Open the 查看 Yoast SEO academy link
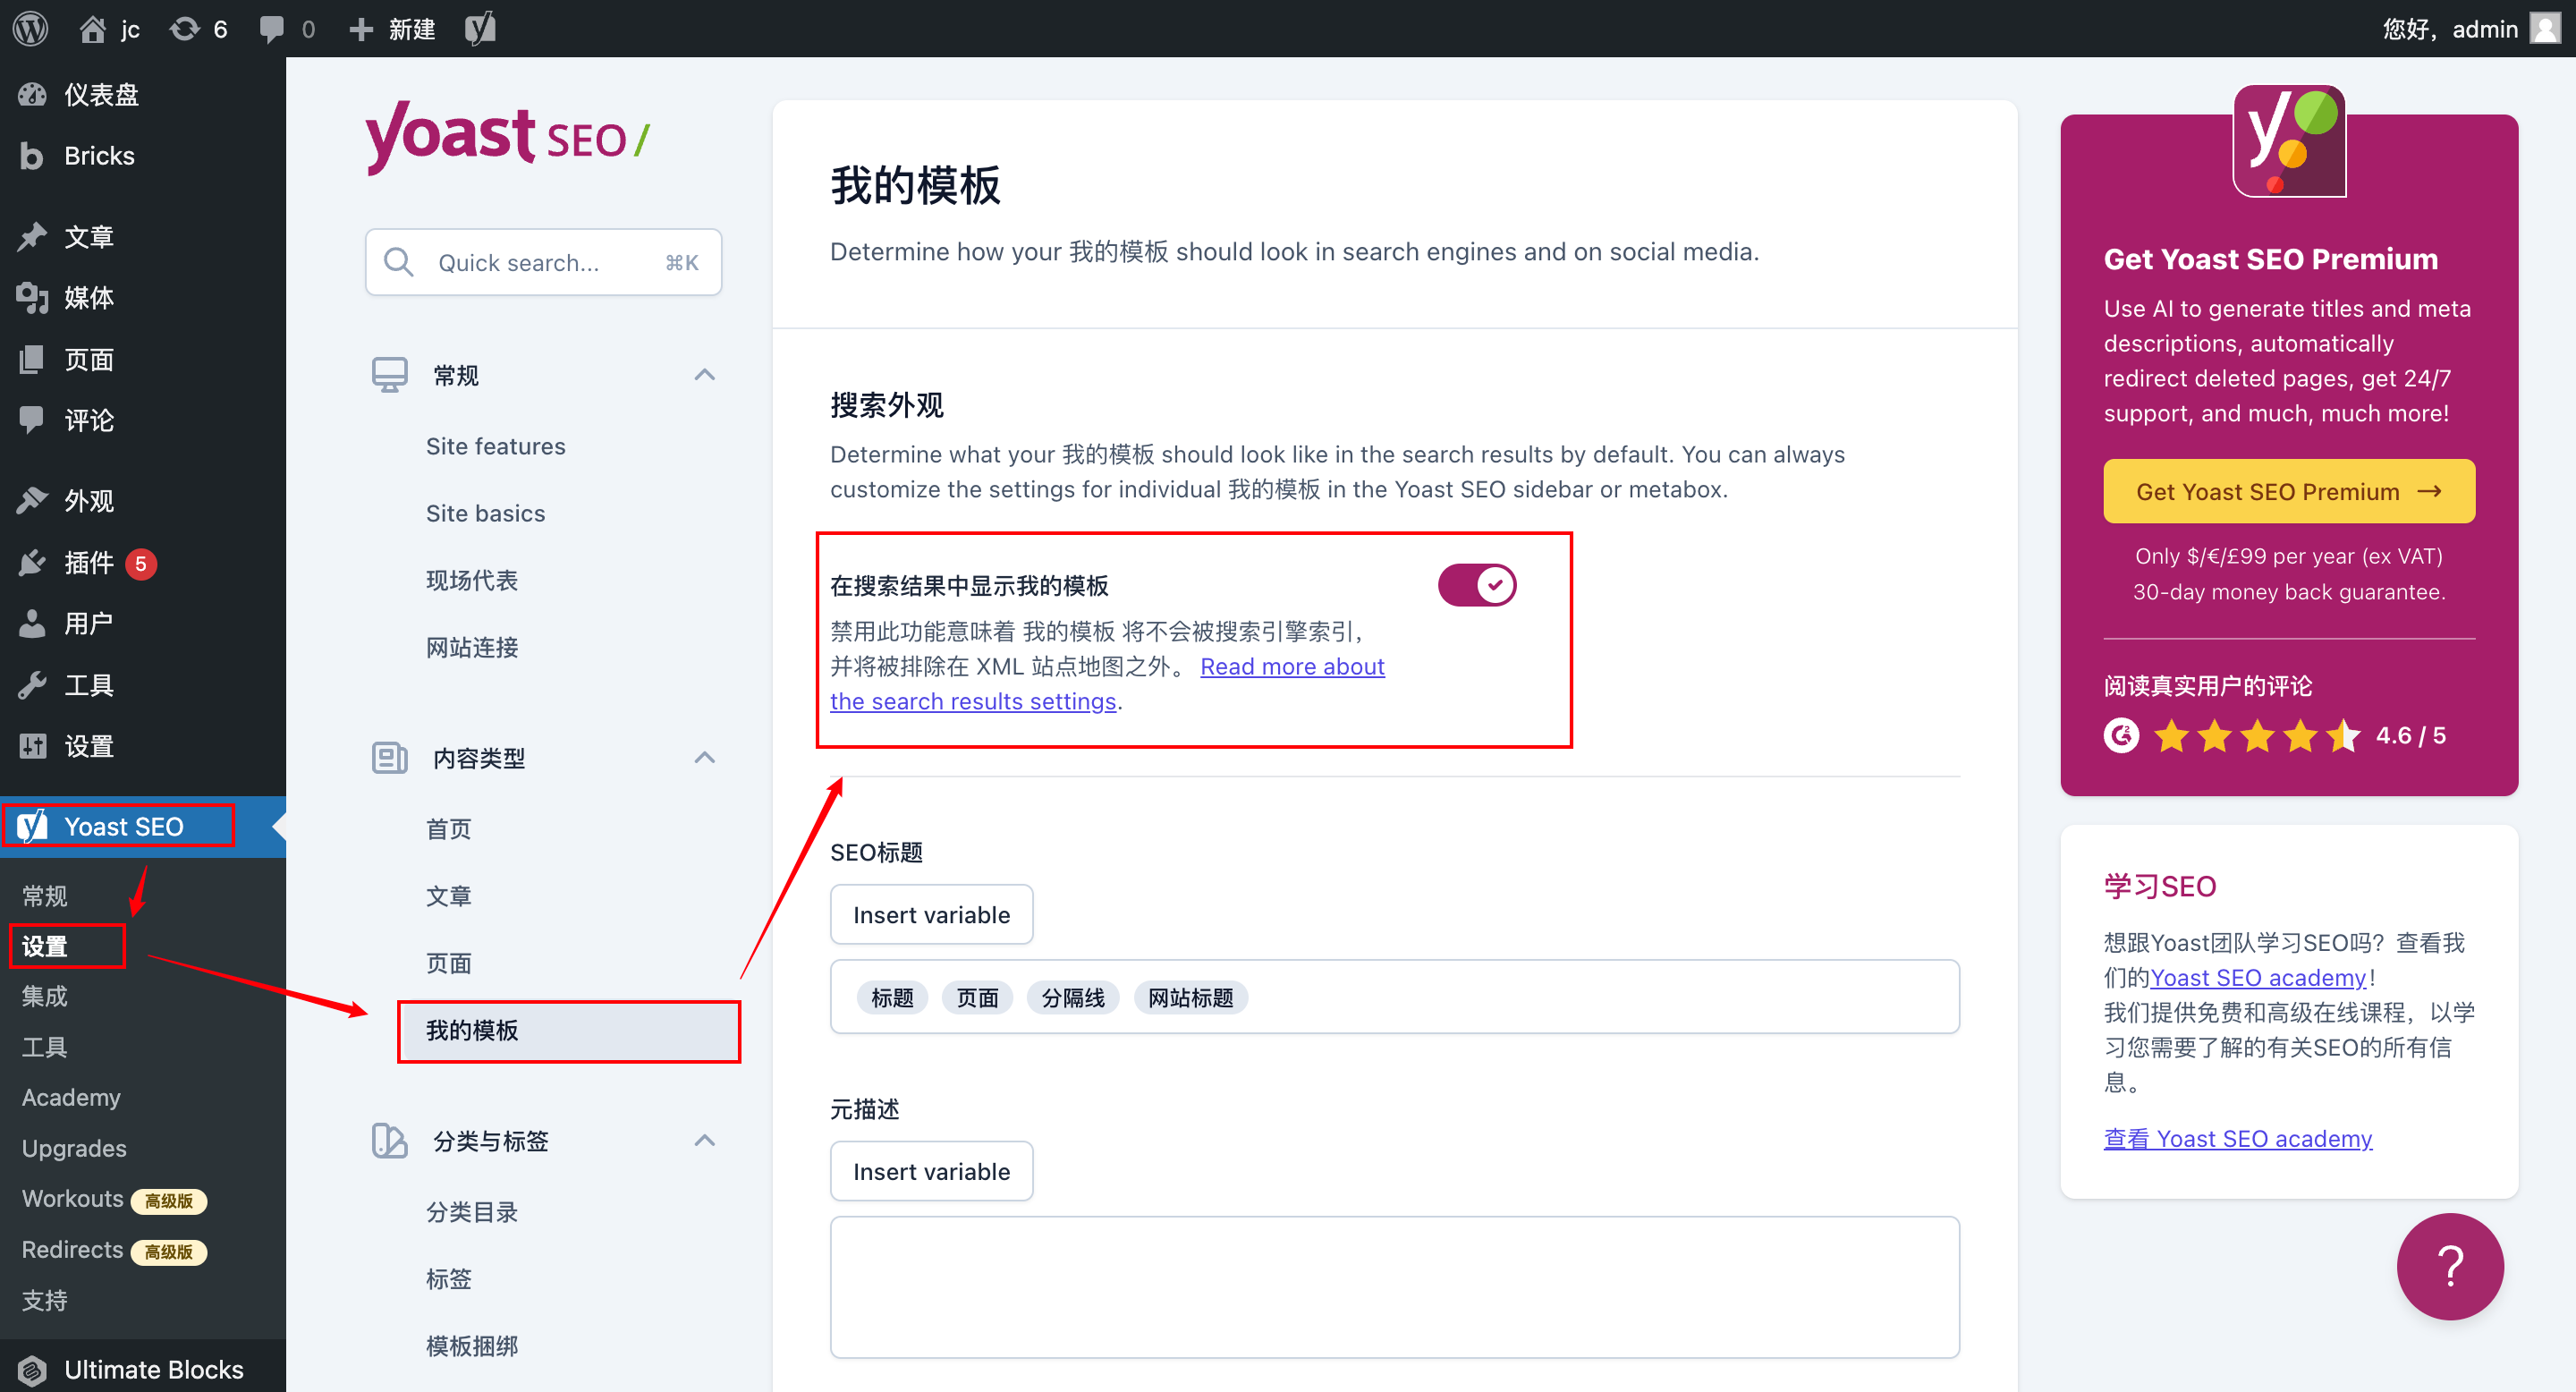 pyautogui.click(x=2237, y=1138)
